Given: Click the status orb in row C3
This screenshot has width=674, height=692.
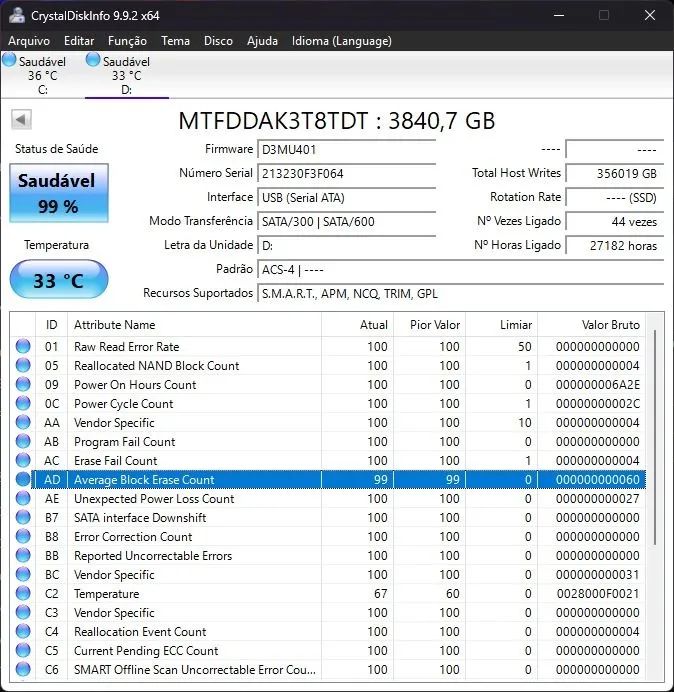Looking at the screenshot, I should point(23,612).
